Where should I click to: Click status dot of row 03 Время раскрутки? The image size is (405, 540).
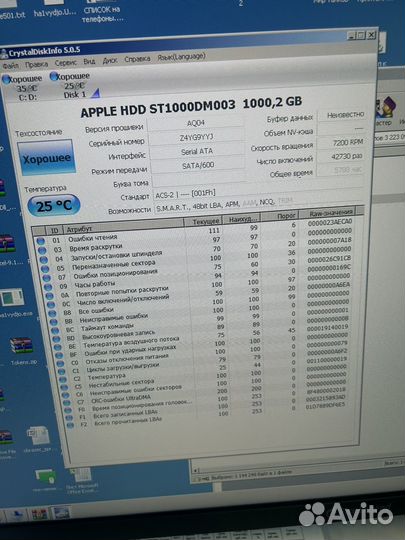point(42,250)
